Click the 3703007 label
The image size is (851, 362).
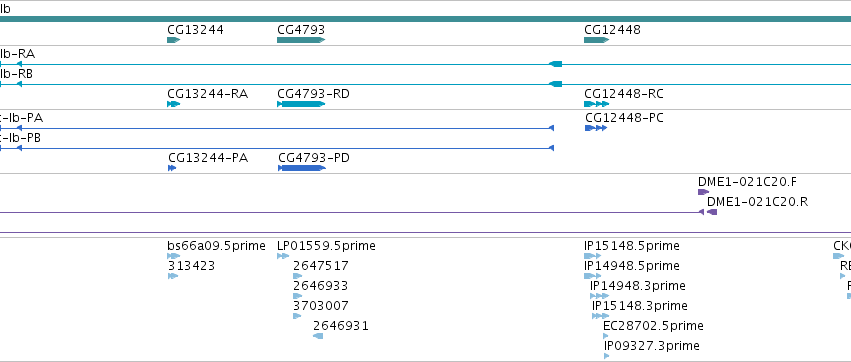(321, 306)
